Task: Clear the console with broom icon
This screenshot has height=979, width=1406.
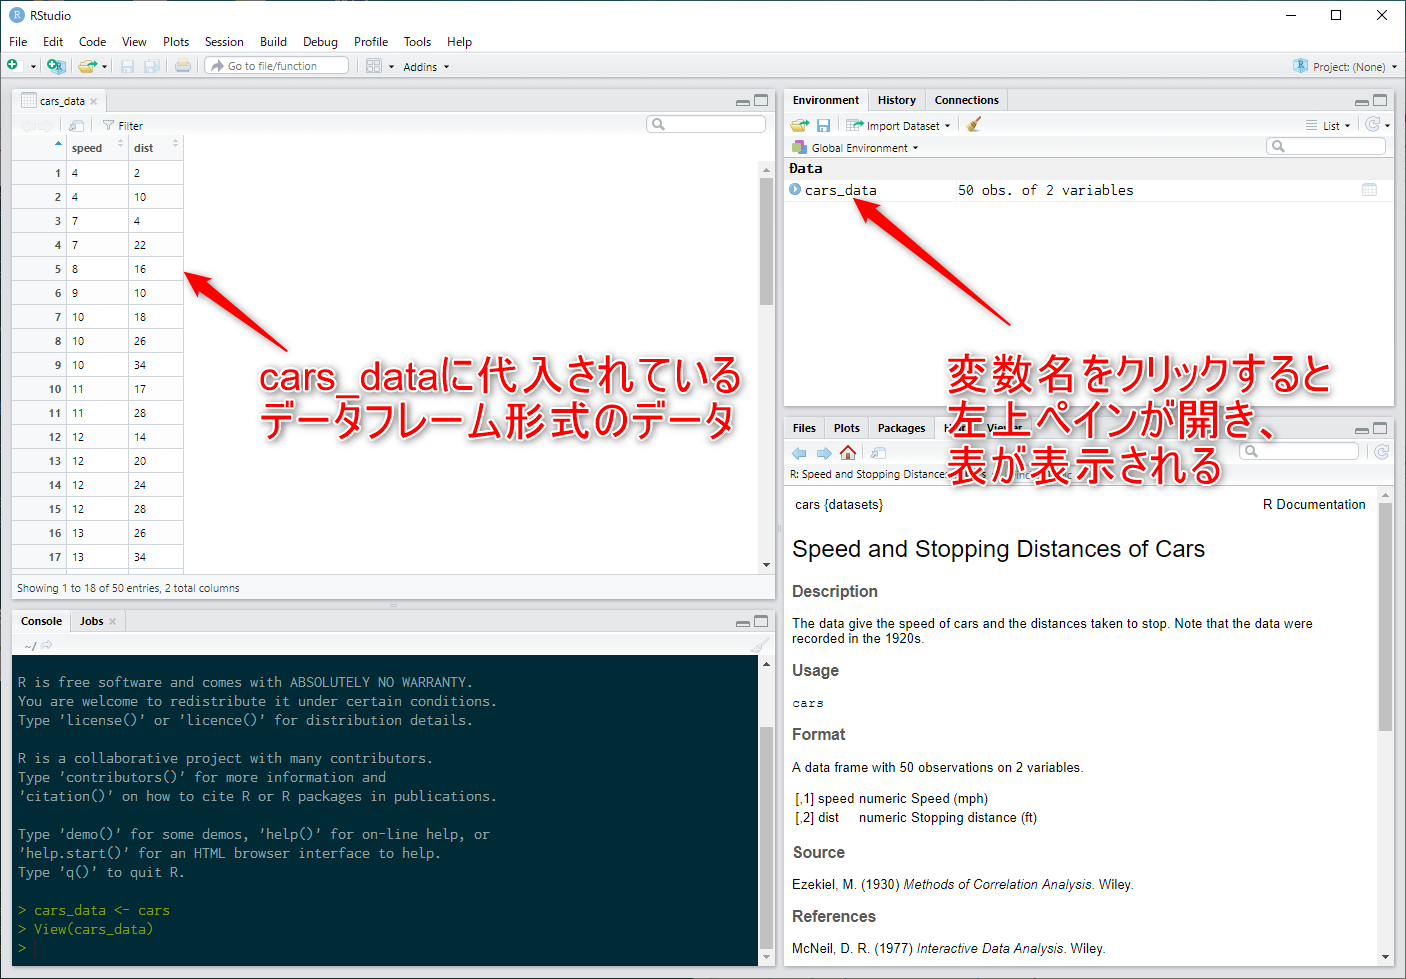Action: pos(759,646)
